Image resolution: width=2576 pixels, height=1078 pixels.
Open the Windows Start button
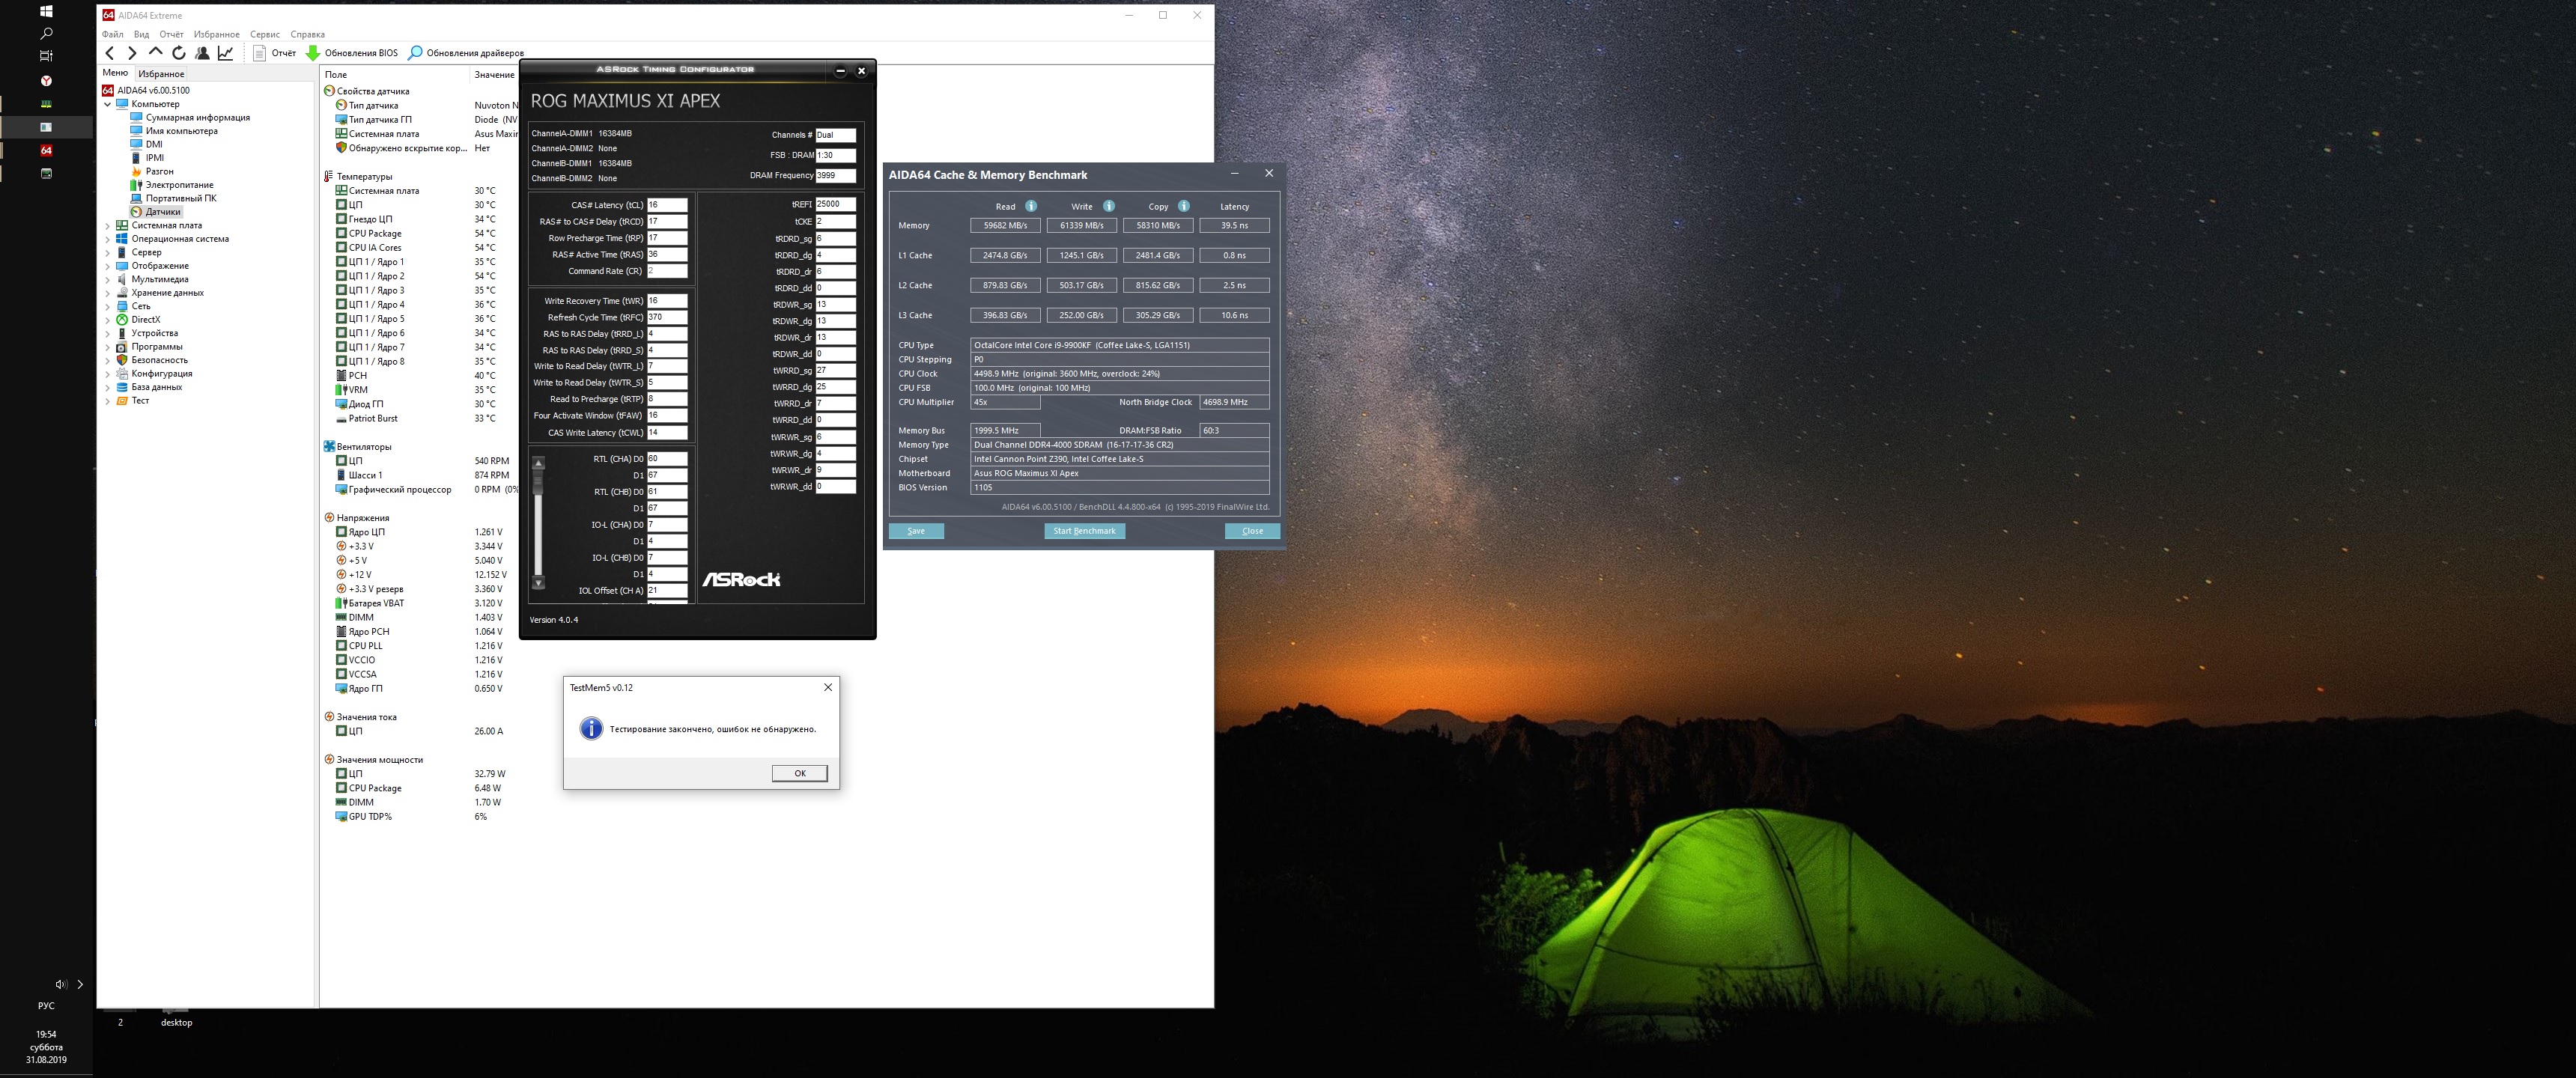pos(46,11)
